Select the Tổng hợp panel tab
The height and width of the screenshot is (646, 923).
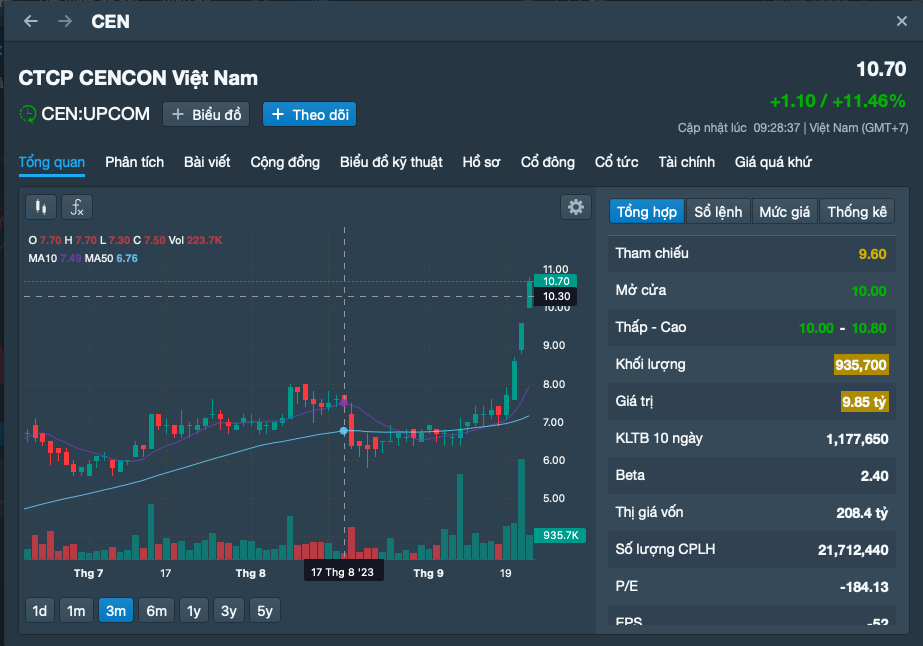[646, 211]
